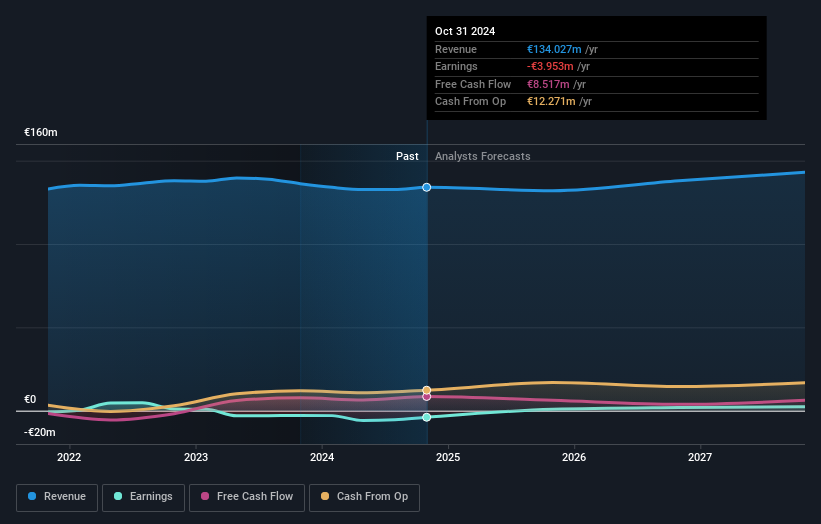Select the 2023 x-axis label
Viewport: 821px width, 524px height.
click(x=196, y=457)
